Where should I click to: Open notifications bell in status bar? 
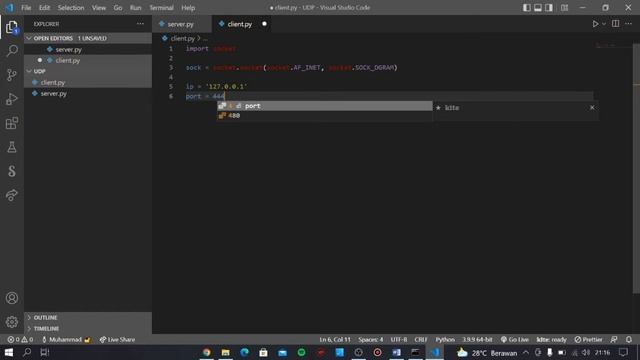tap(629, 340)
